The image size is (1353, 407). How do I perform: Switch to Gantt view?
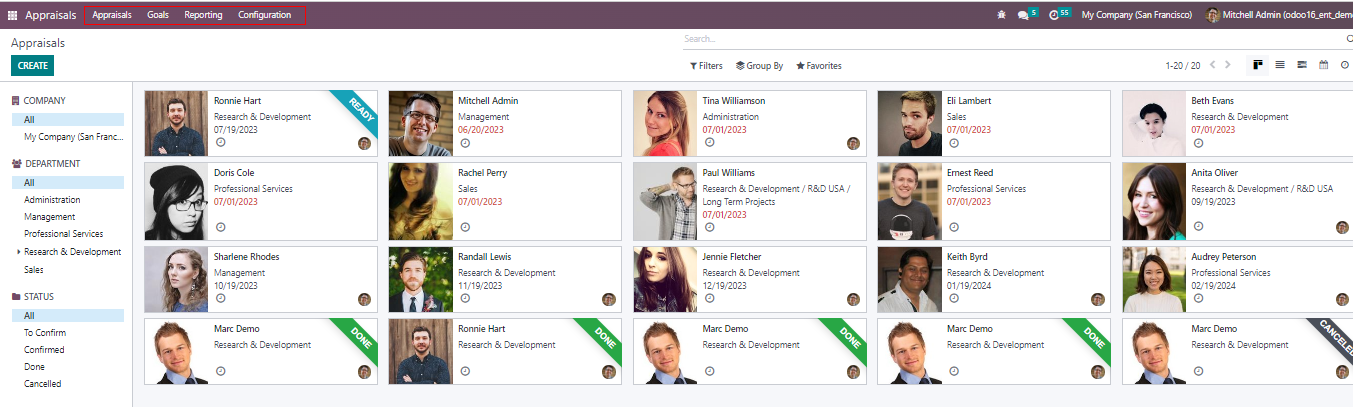coord(1301,65)
